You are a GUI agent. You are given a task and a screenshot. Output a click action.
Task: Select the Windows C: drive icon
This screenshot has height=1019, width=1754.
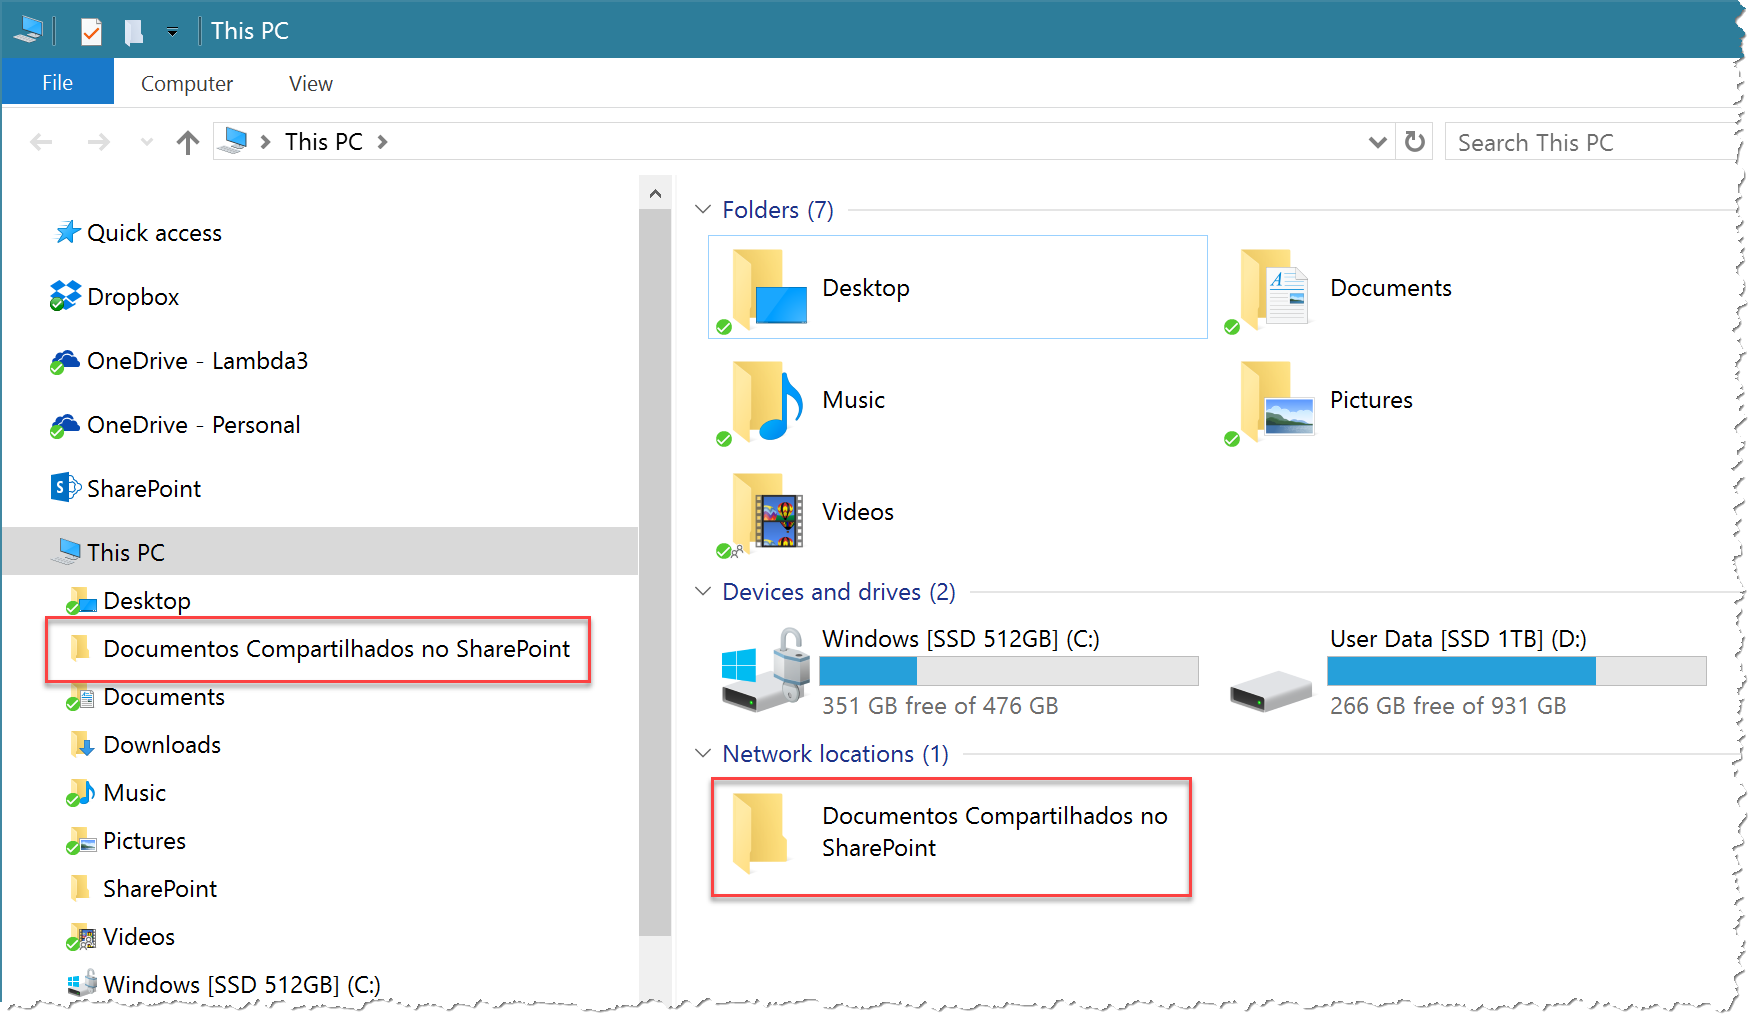(764, 669)
